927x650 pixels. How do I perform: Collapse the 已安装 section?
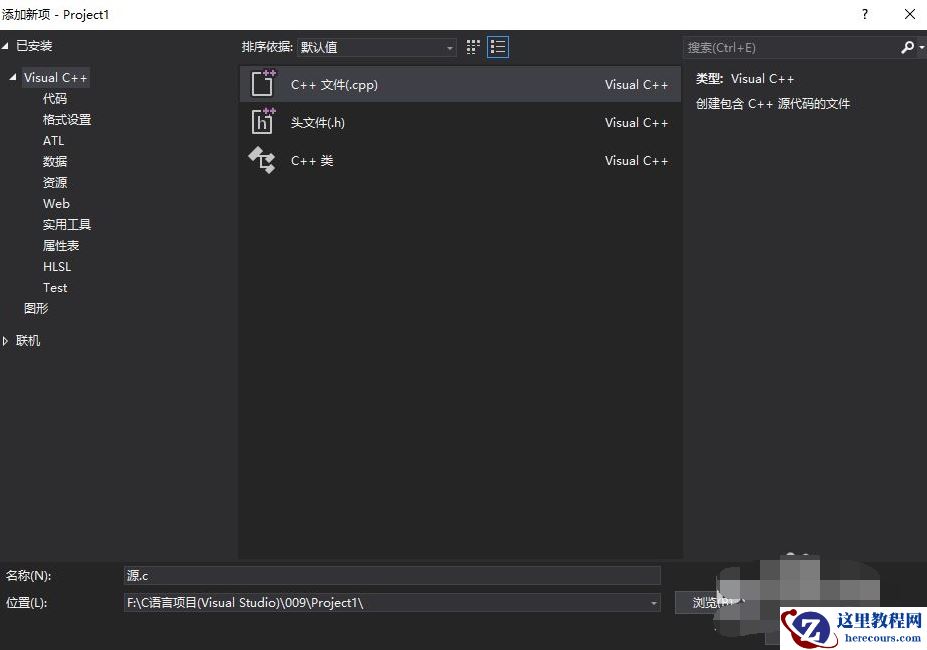tap(8, 45)
